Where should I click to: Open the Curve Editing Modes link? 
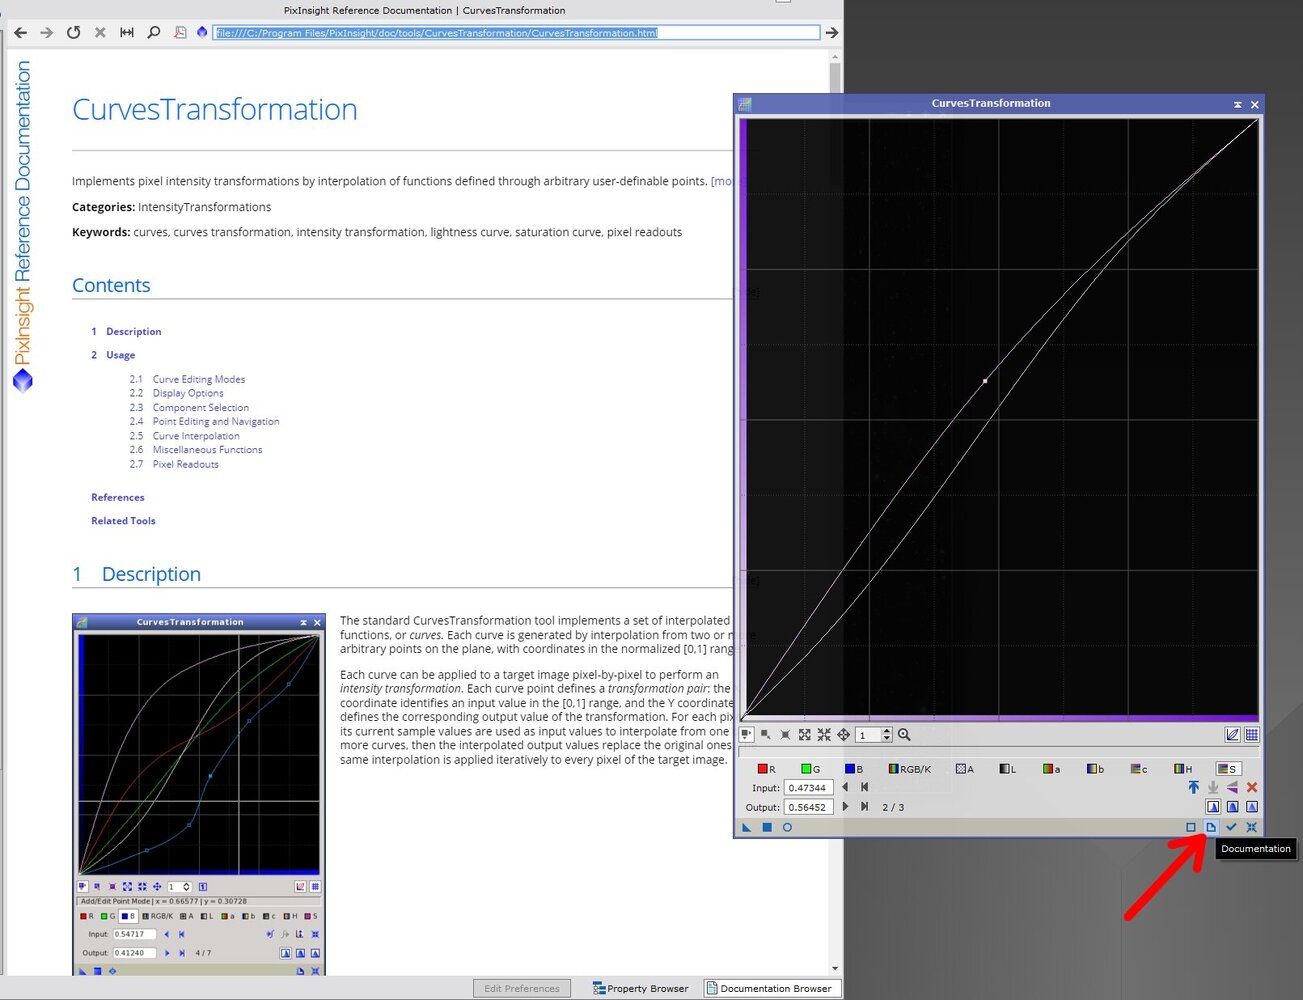198,379
